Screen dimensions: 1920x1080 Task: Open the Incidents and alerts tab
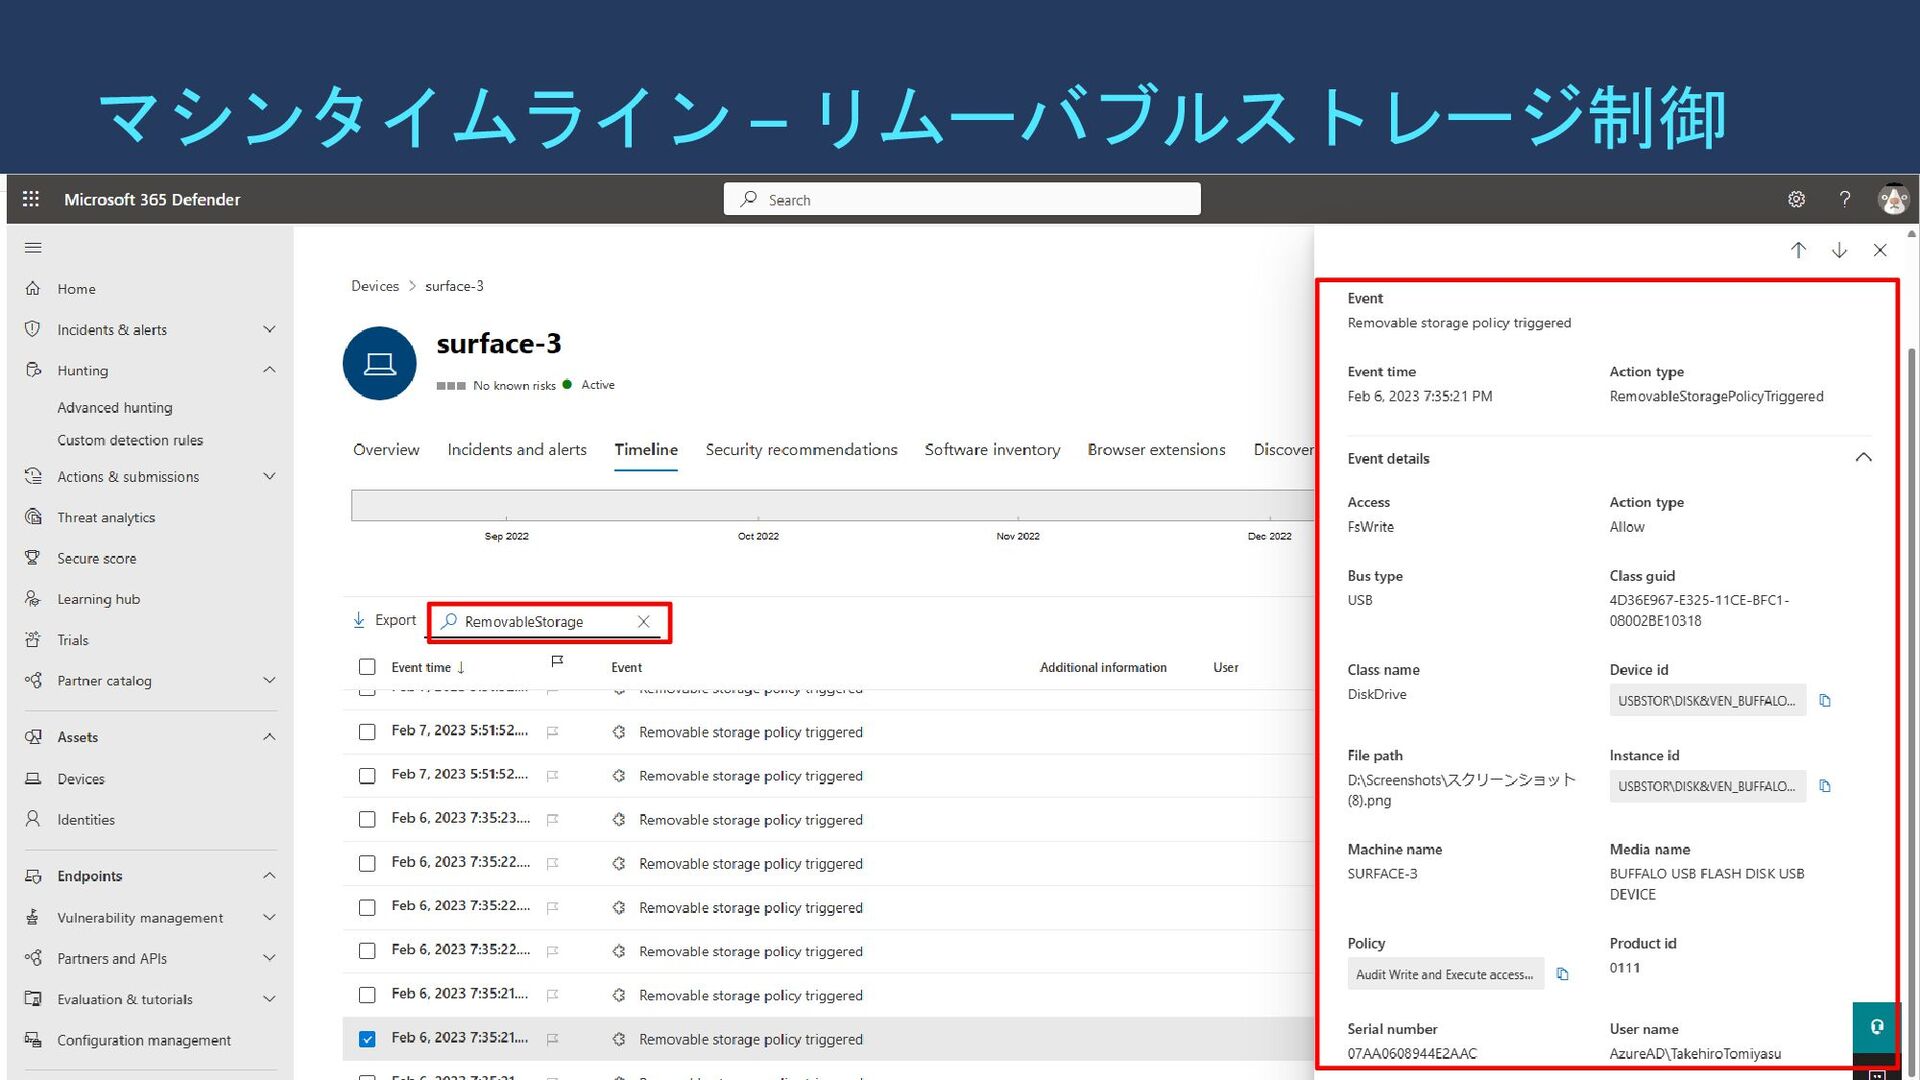(517, 450)
